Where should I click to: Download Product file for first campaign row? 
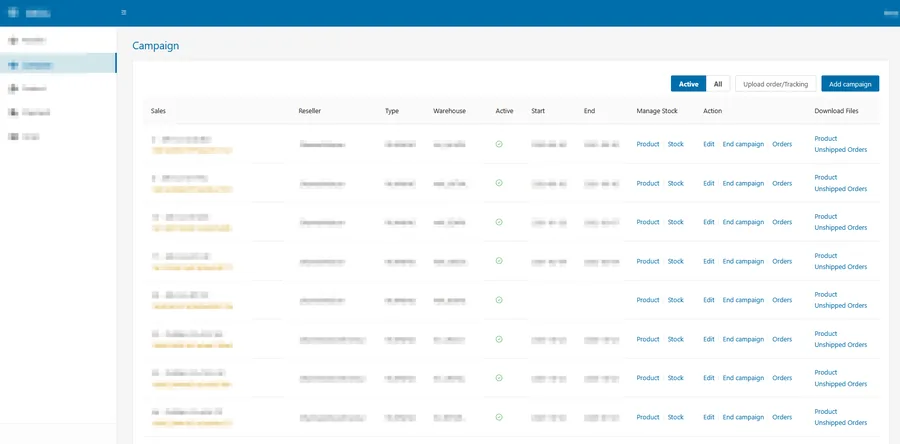pos(825,138)
